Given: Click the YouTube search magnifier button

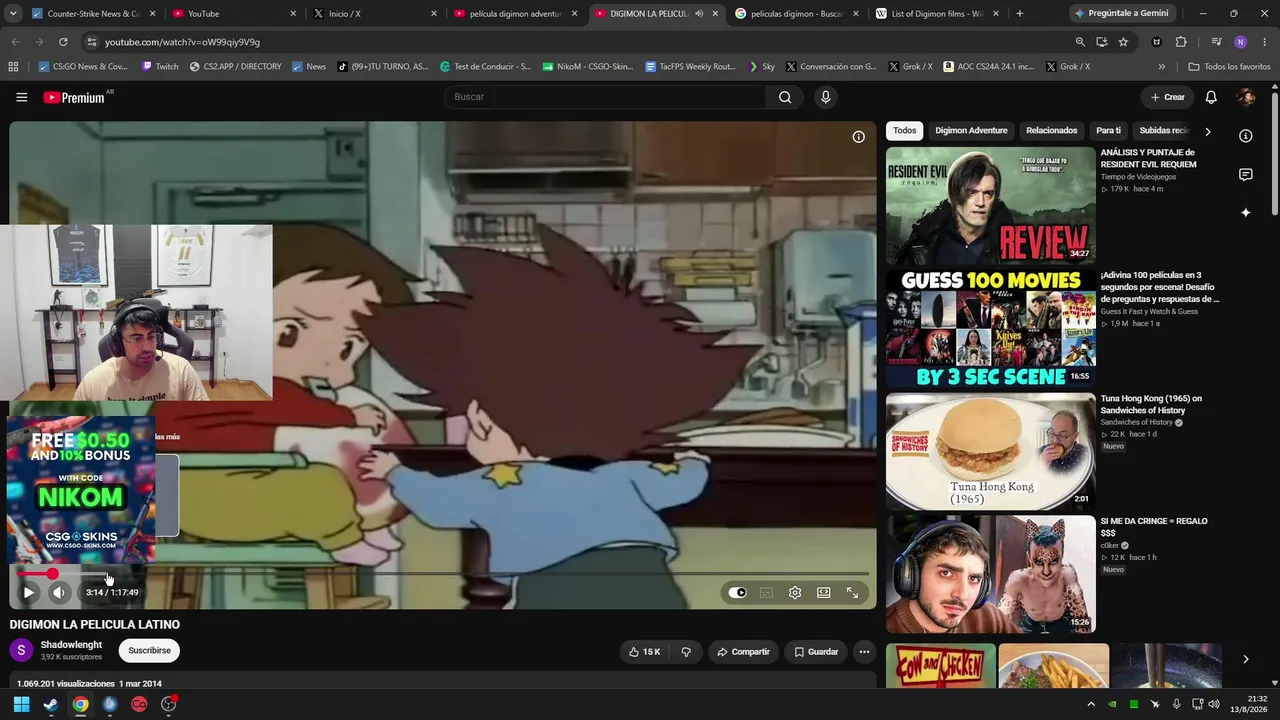Looking at the screenshot, I should (785, 97).
